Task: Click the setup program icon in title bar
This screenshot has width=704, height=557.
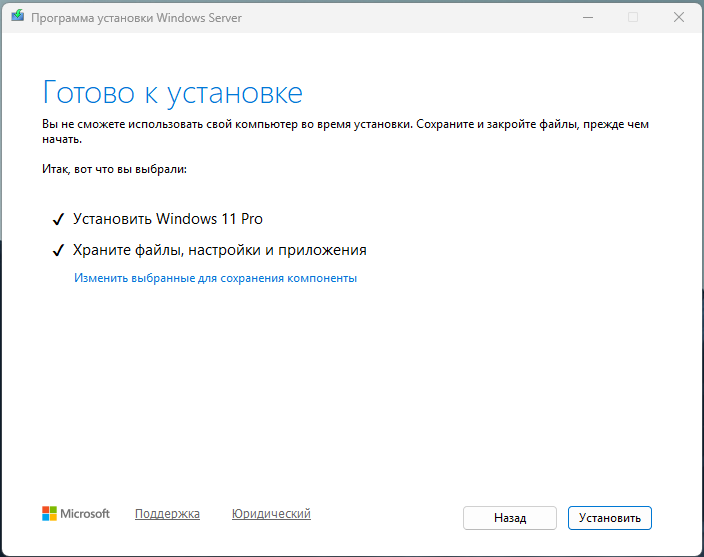Action: 18,18
